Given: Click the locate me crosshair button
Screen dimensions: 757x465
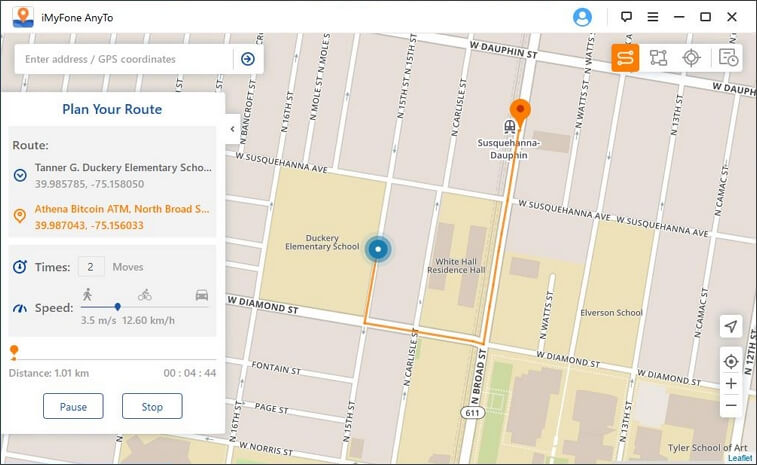Looking at the screenshot, I should [731, 361].
